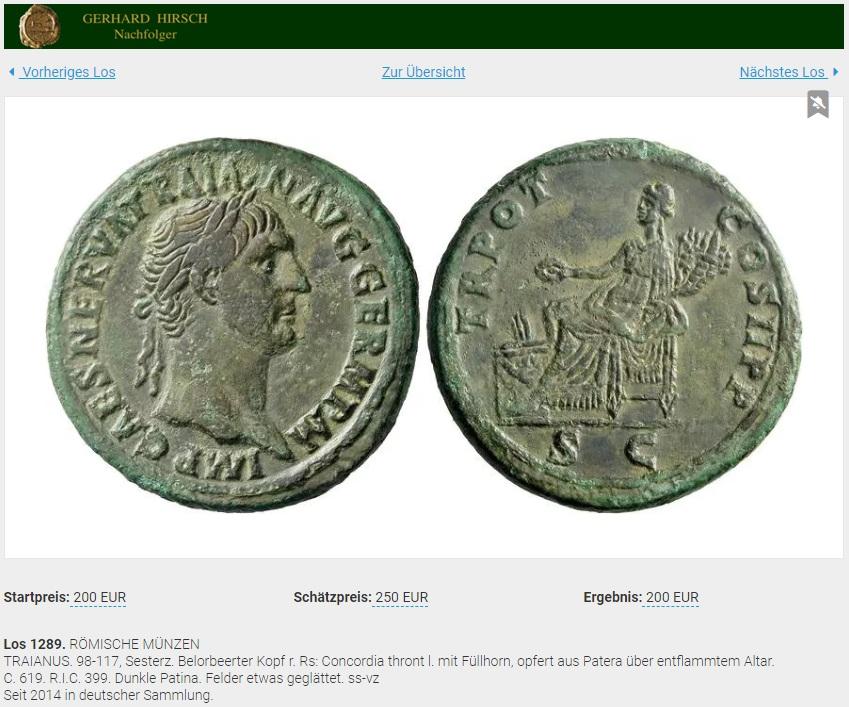Click the Schätzpreis 250 EUR value

(x=401, y=597)
